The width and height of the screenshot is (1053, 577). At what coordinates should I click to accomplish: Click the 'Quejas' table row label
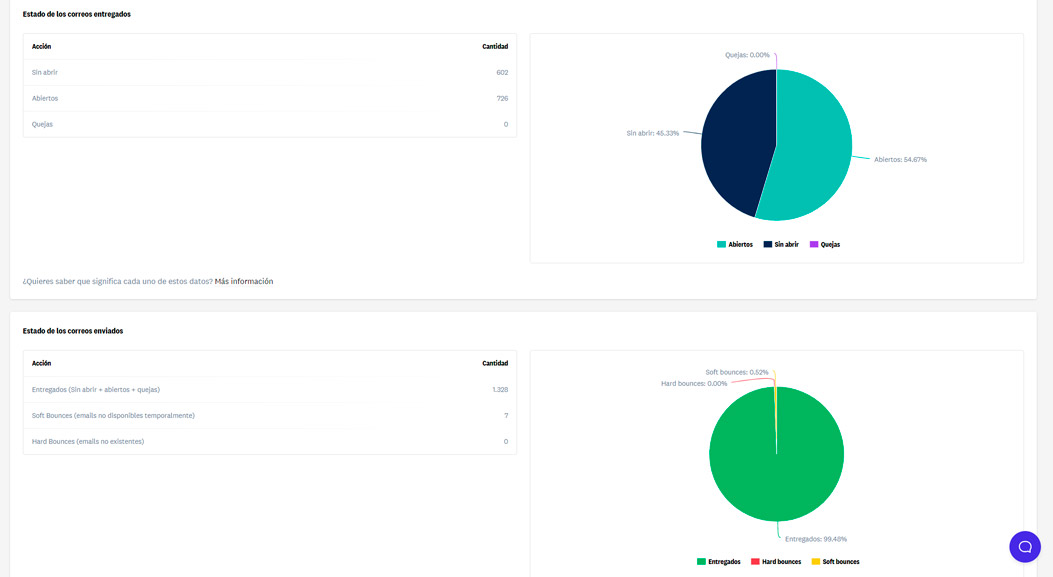(x=42, y=124)
